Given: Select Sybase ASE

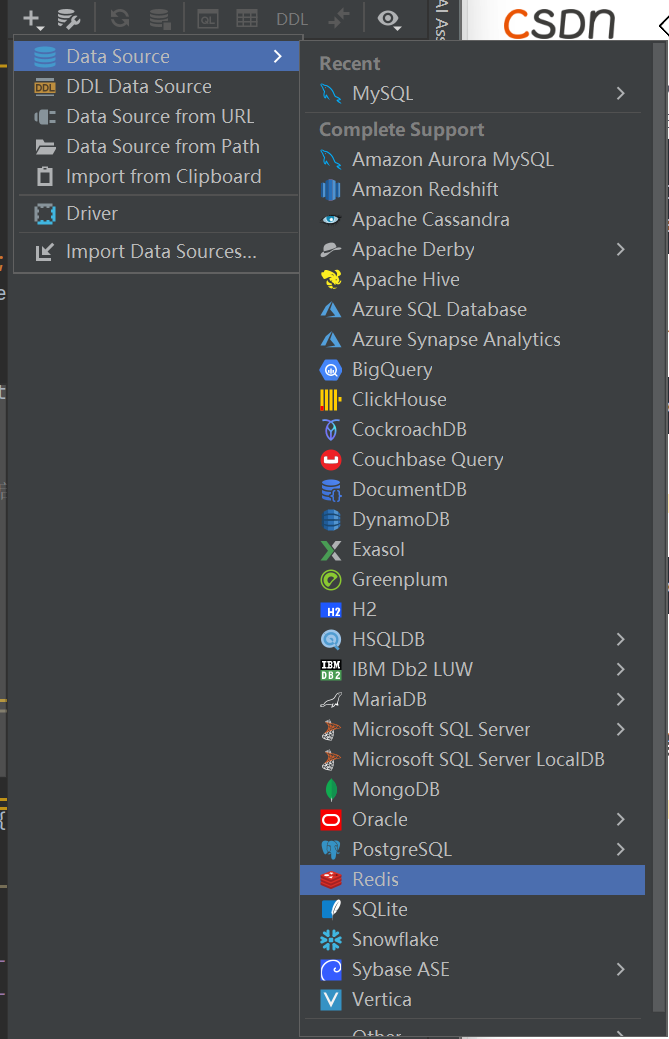Looking at the screenshot, I should 472,969.
